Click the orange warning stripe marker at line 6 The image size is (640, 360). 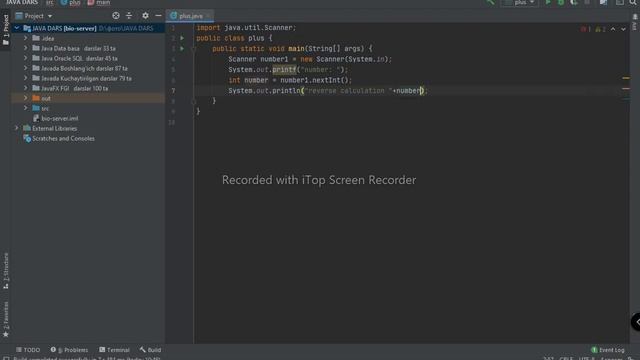(x=626, y=78)
